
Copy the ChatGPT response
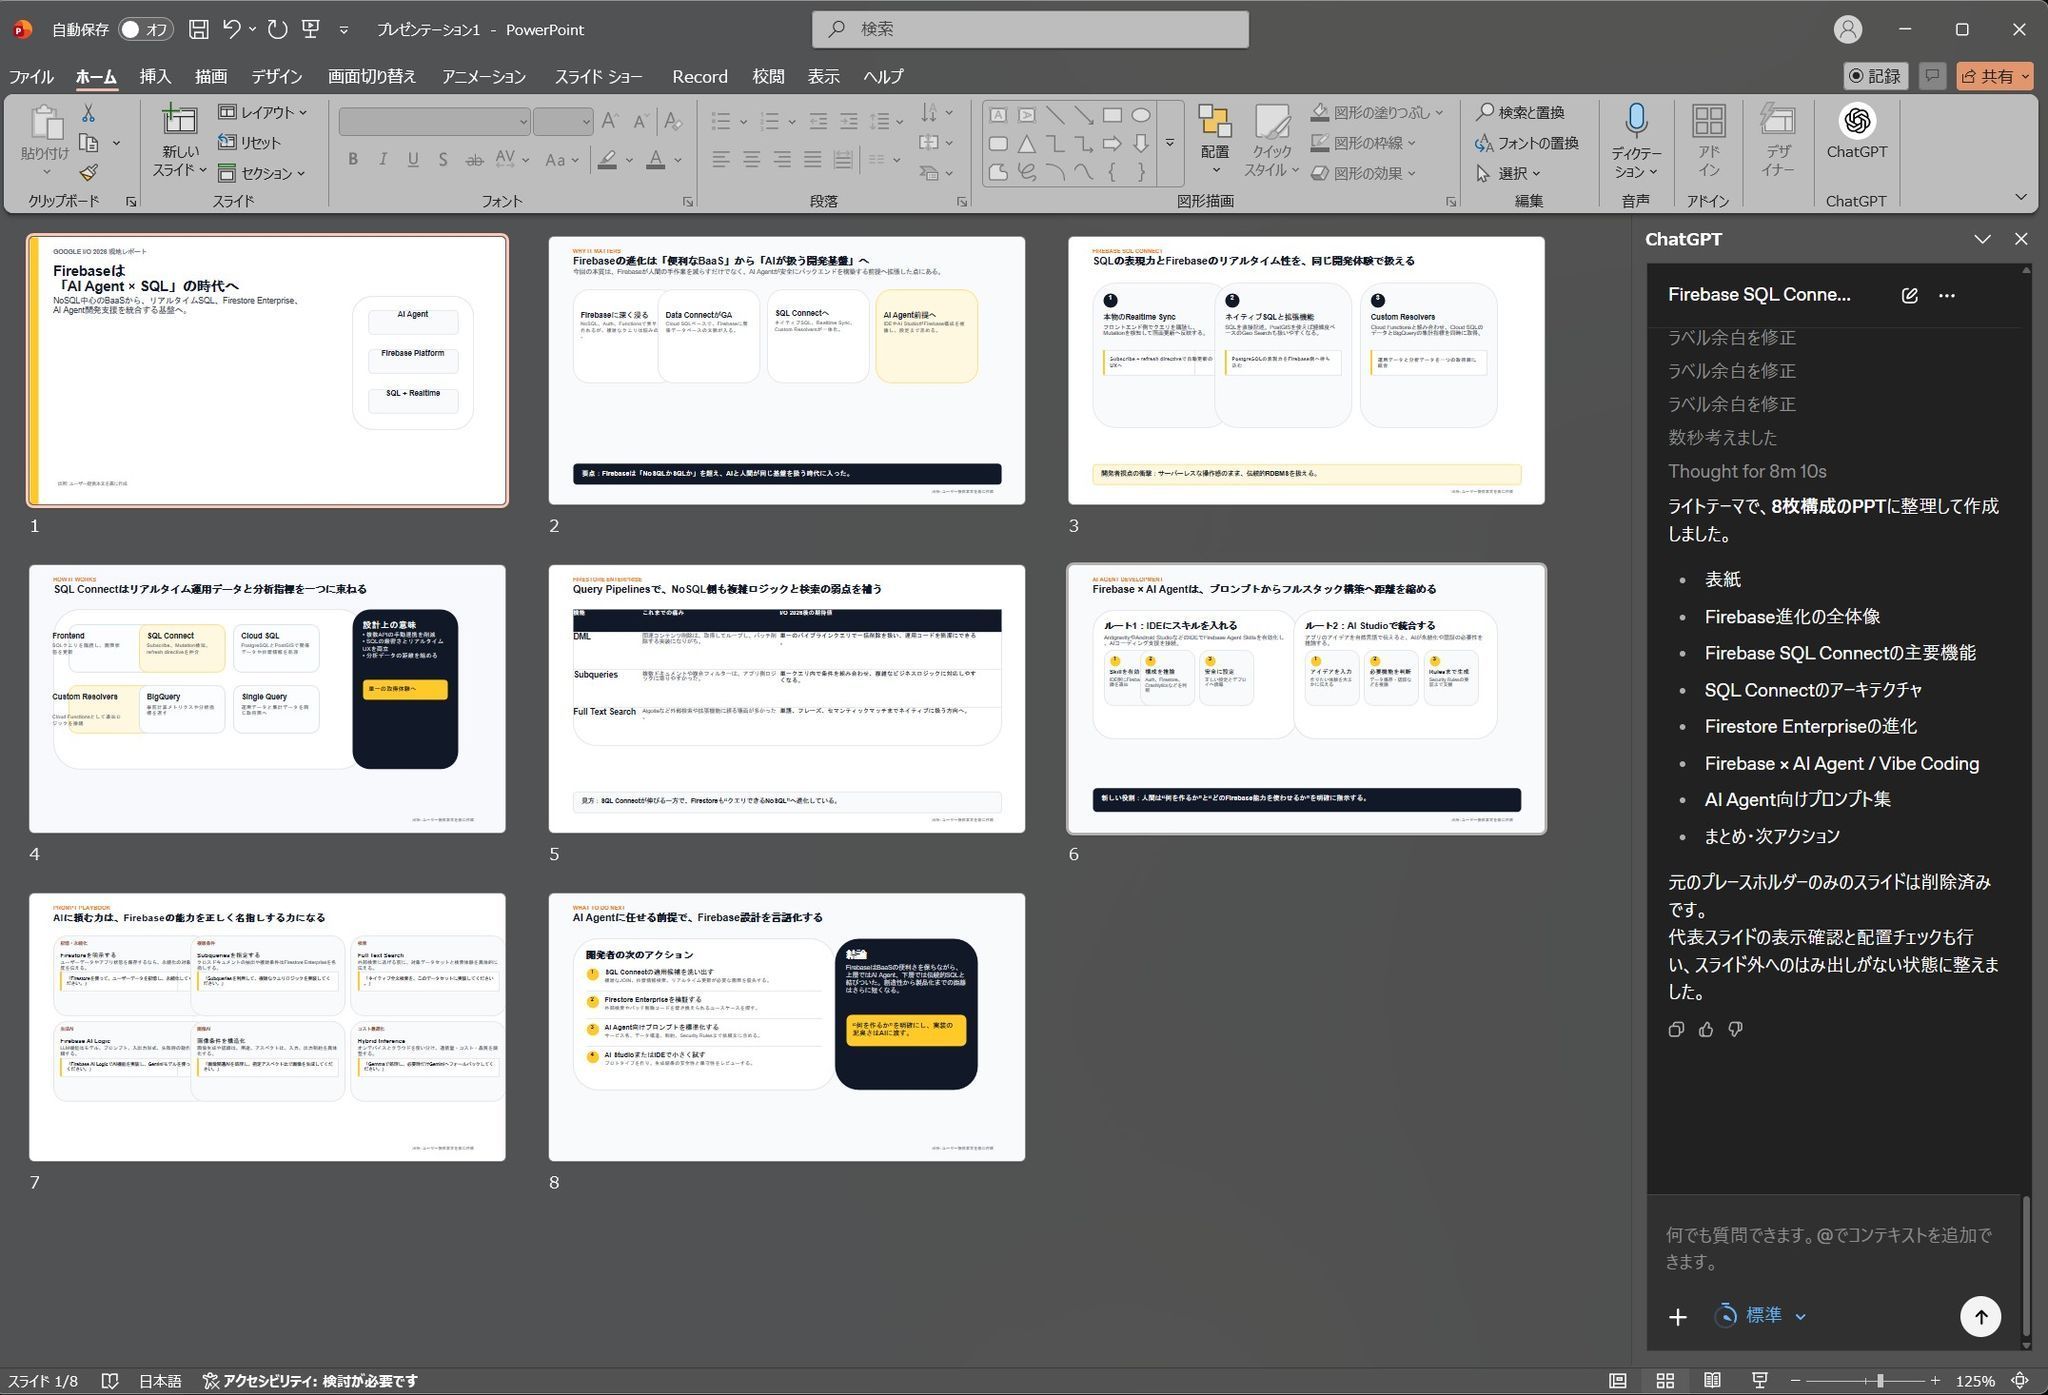(1676, 1029)
